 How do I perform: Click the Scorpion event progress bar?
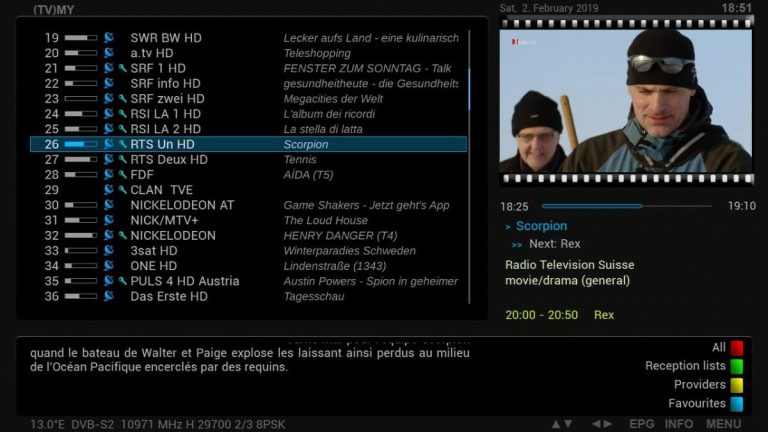(x=626, y=206)
